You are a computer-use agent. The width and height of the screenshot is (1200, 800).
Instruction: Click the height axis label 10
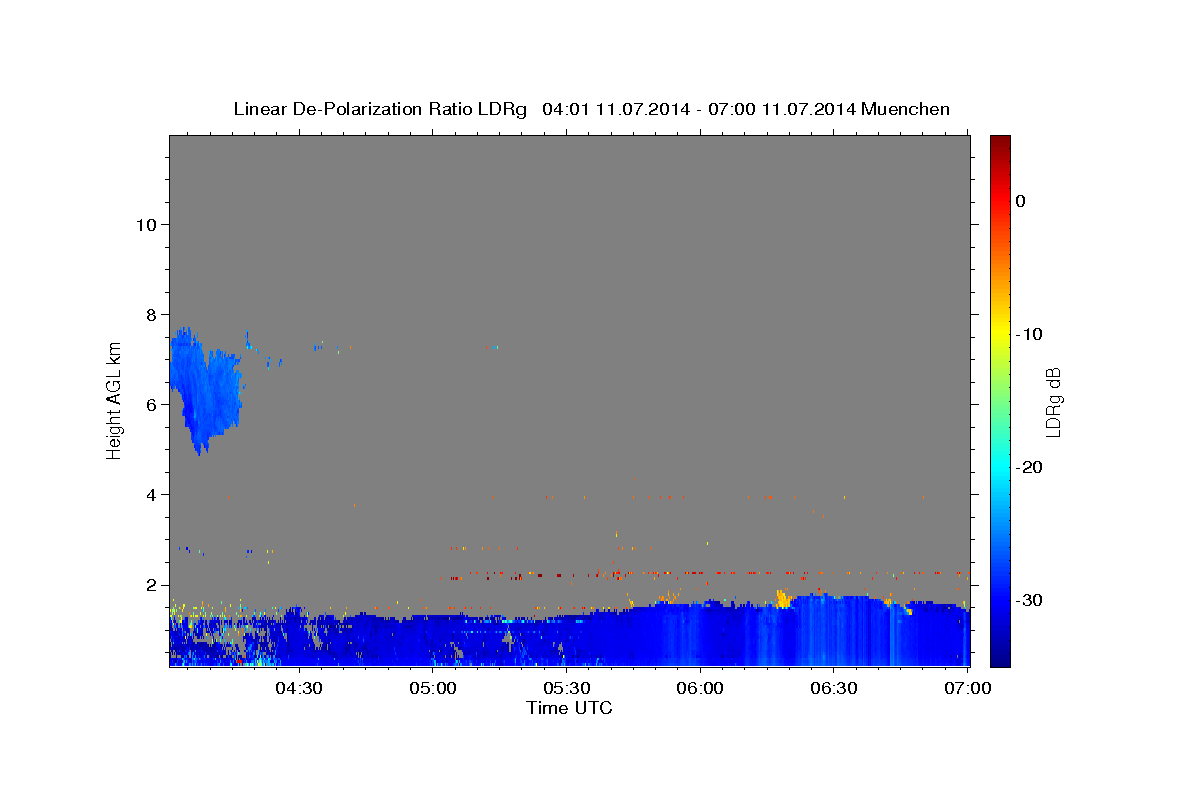[146, 224]
